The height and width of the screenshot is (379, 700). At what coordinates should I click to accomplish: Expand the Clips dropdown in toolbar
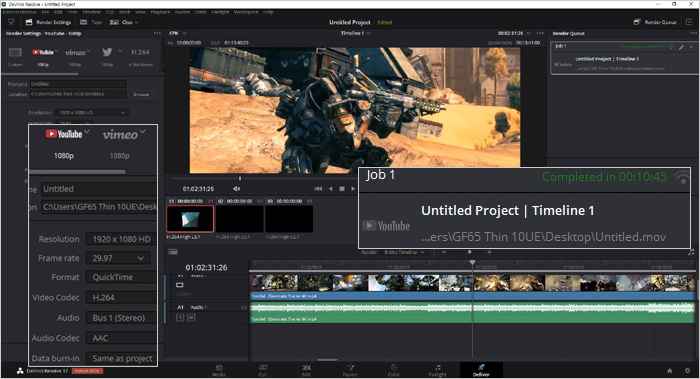coord(124,22)
